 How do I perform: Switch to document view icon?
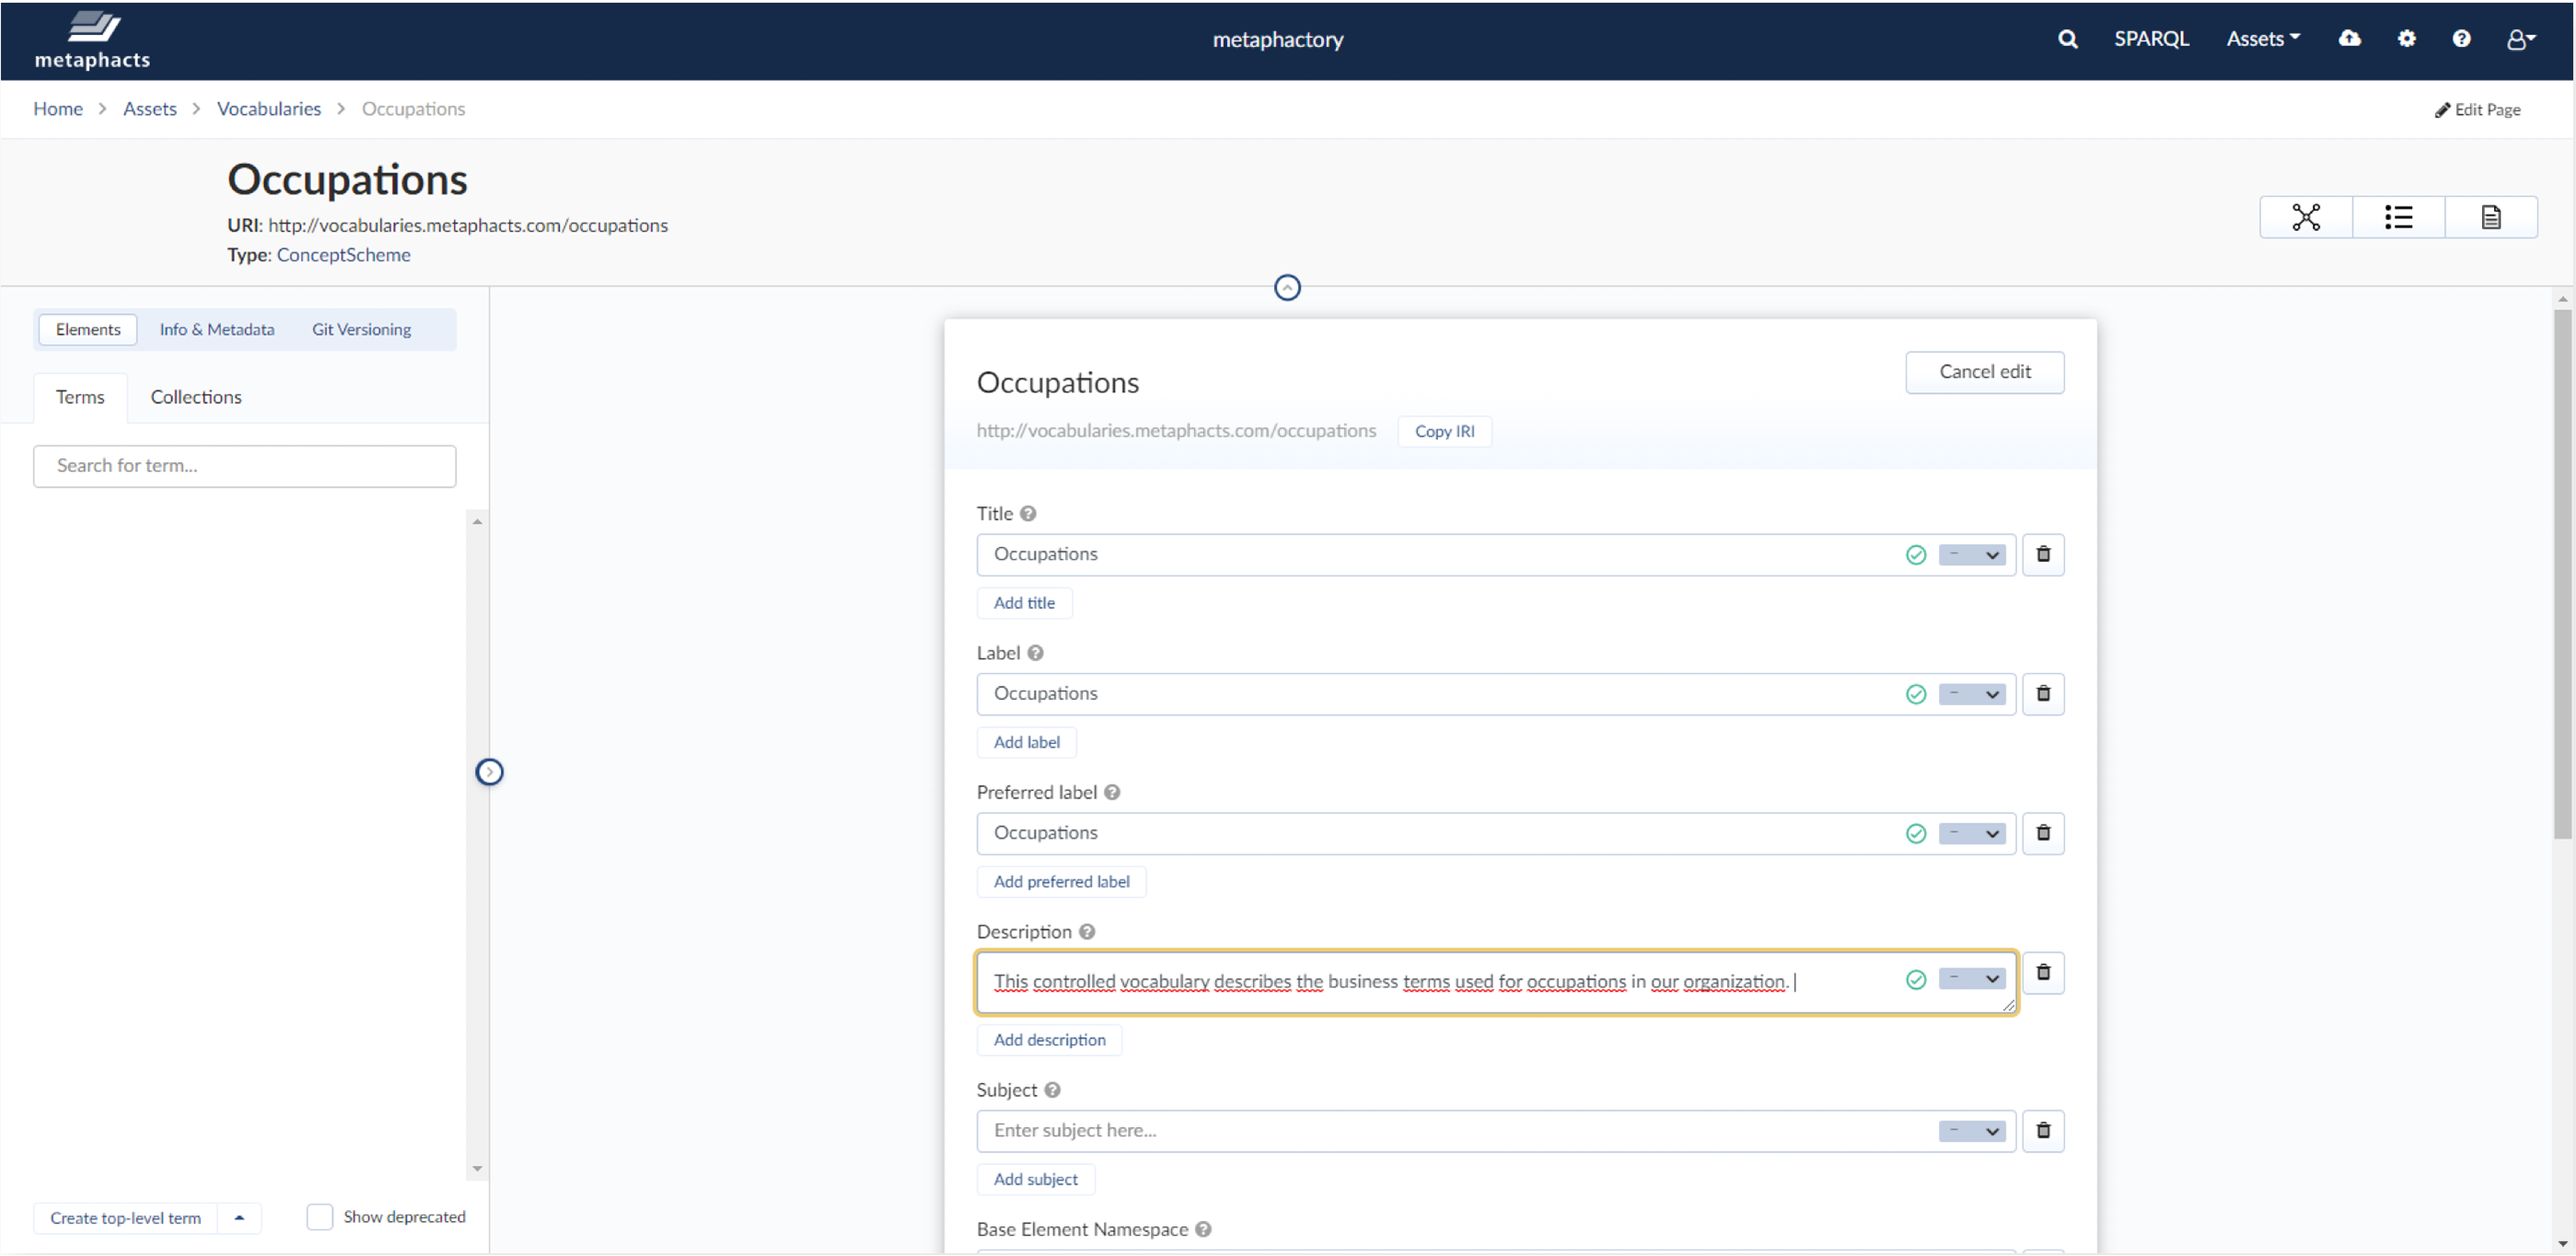pyautogui.click(x=2490, y=217)
